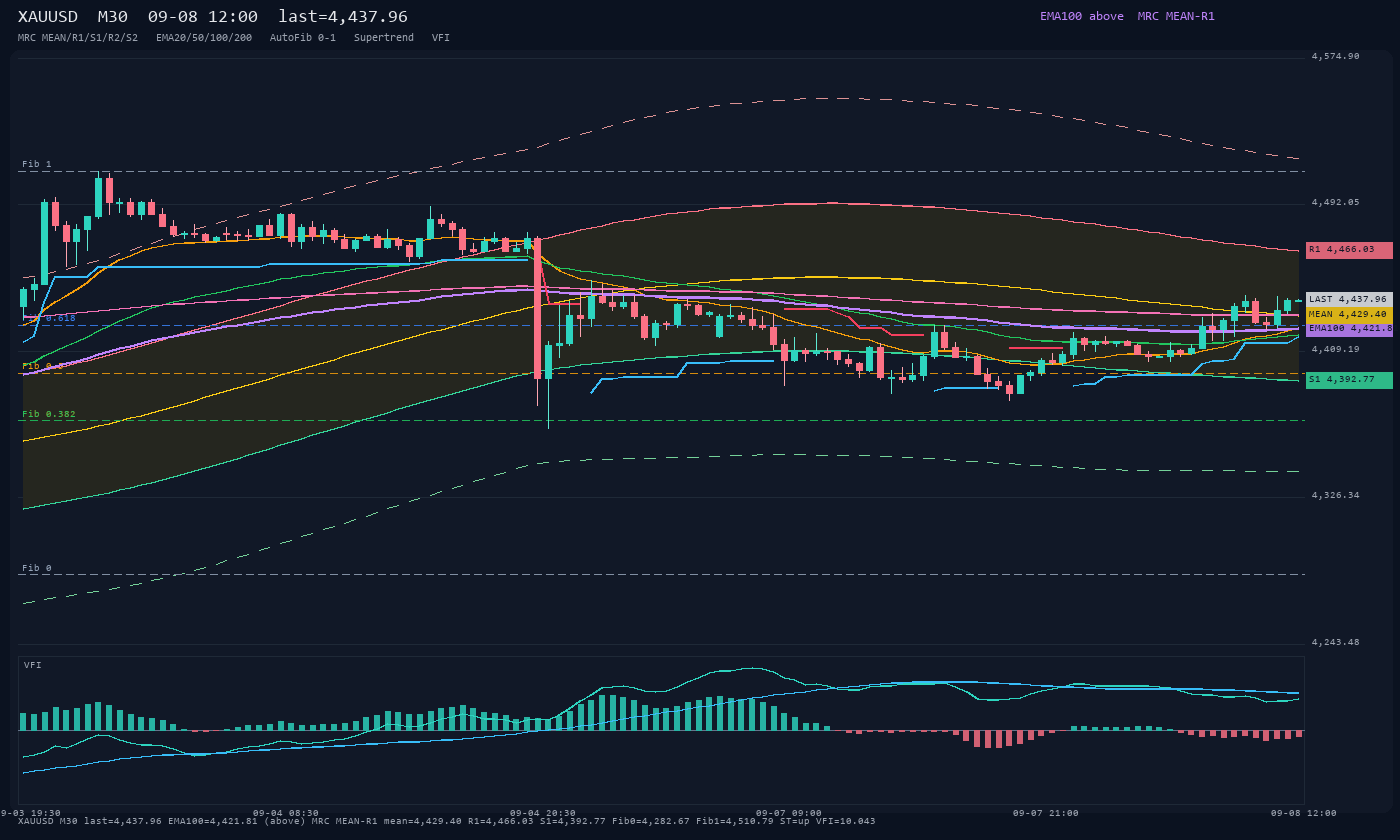Click the MRC MEAN/R1/S1/R2/S2 indicator legend
The image size is (1400, 840).
[78, 38]
